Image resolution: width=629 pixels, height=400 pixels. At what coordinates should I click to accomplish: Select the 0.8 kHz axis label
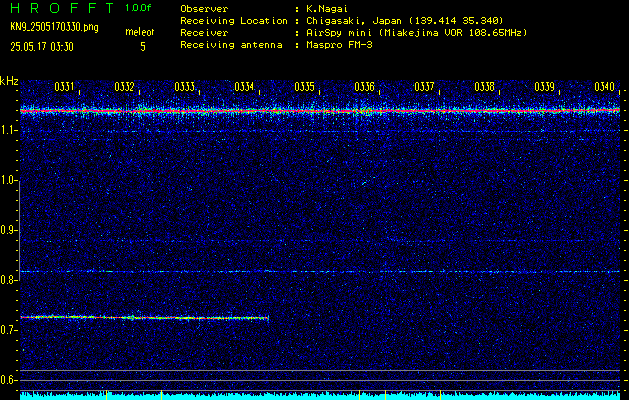pyautogui.click(x=8, y=280)
